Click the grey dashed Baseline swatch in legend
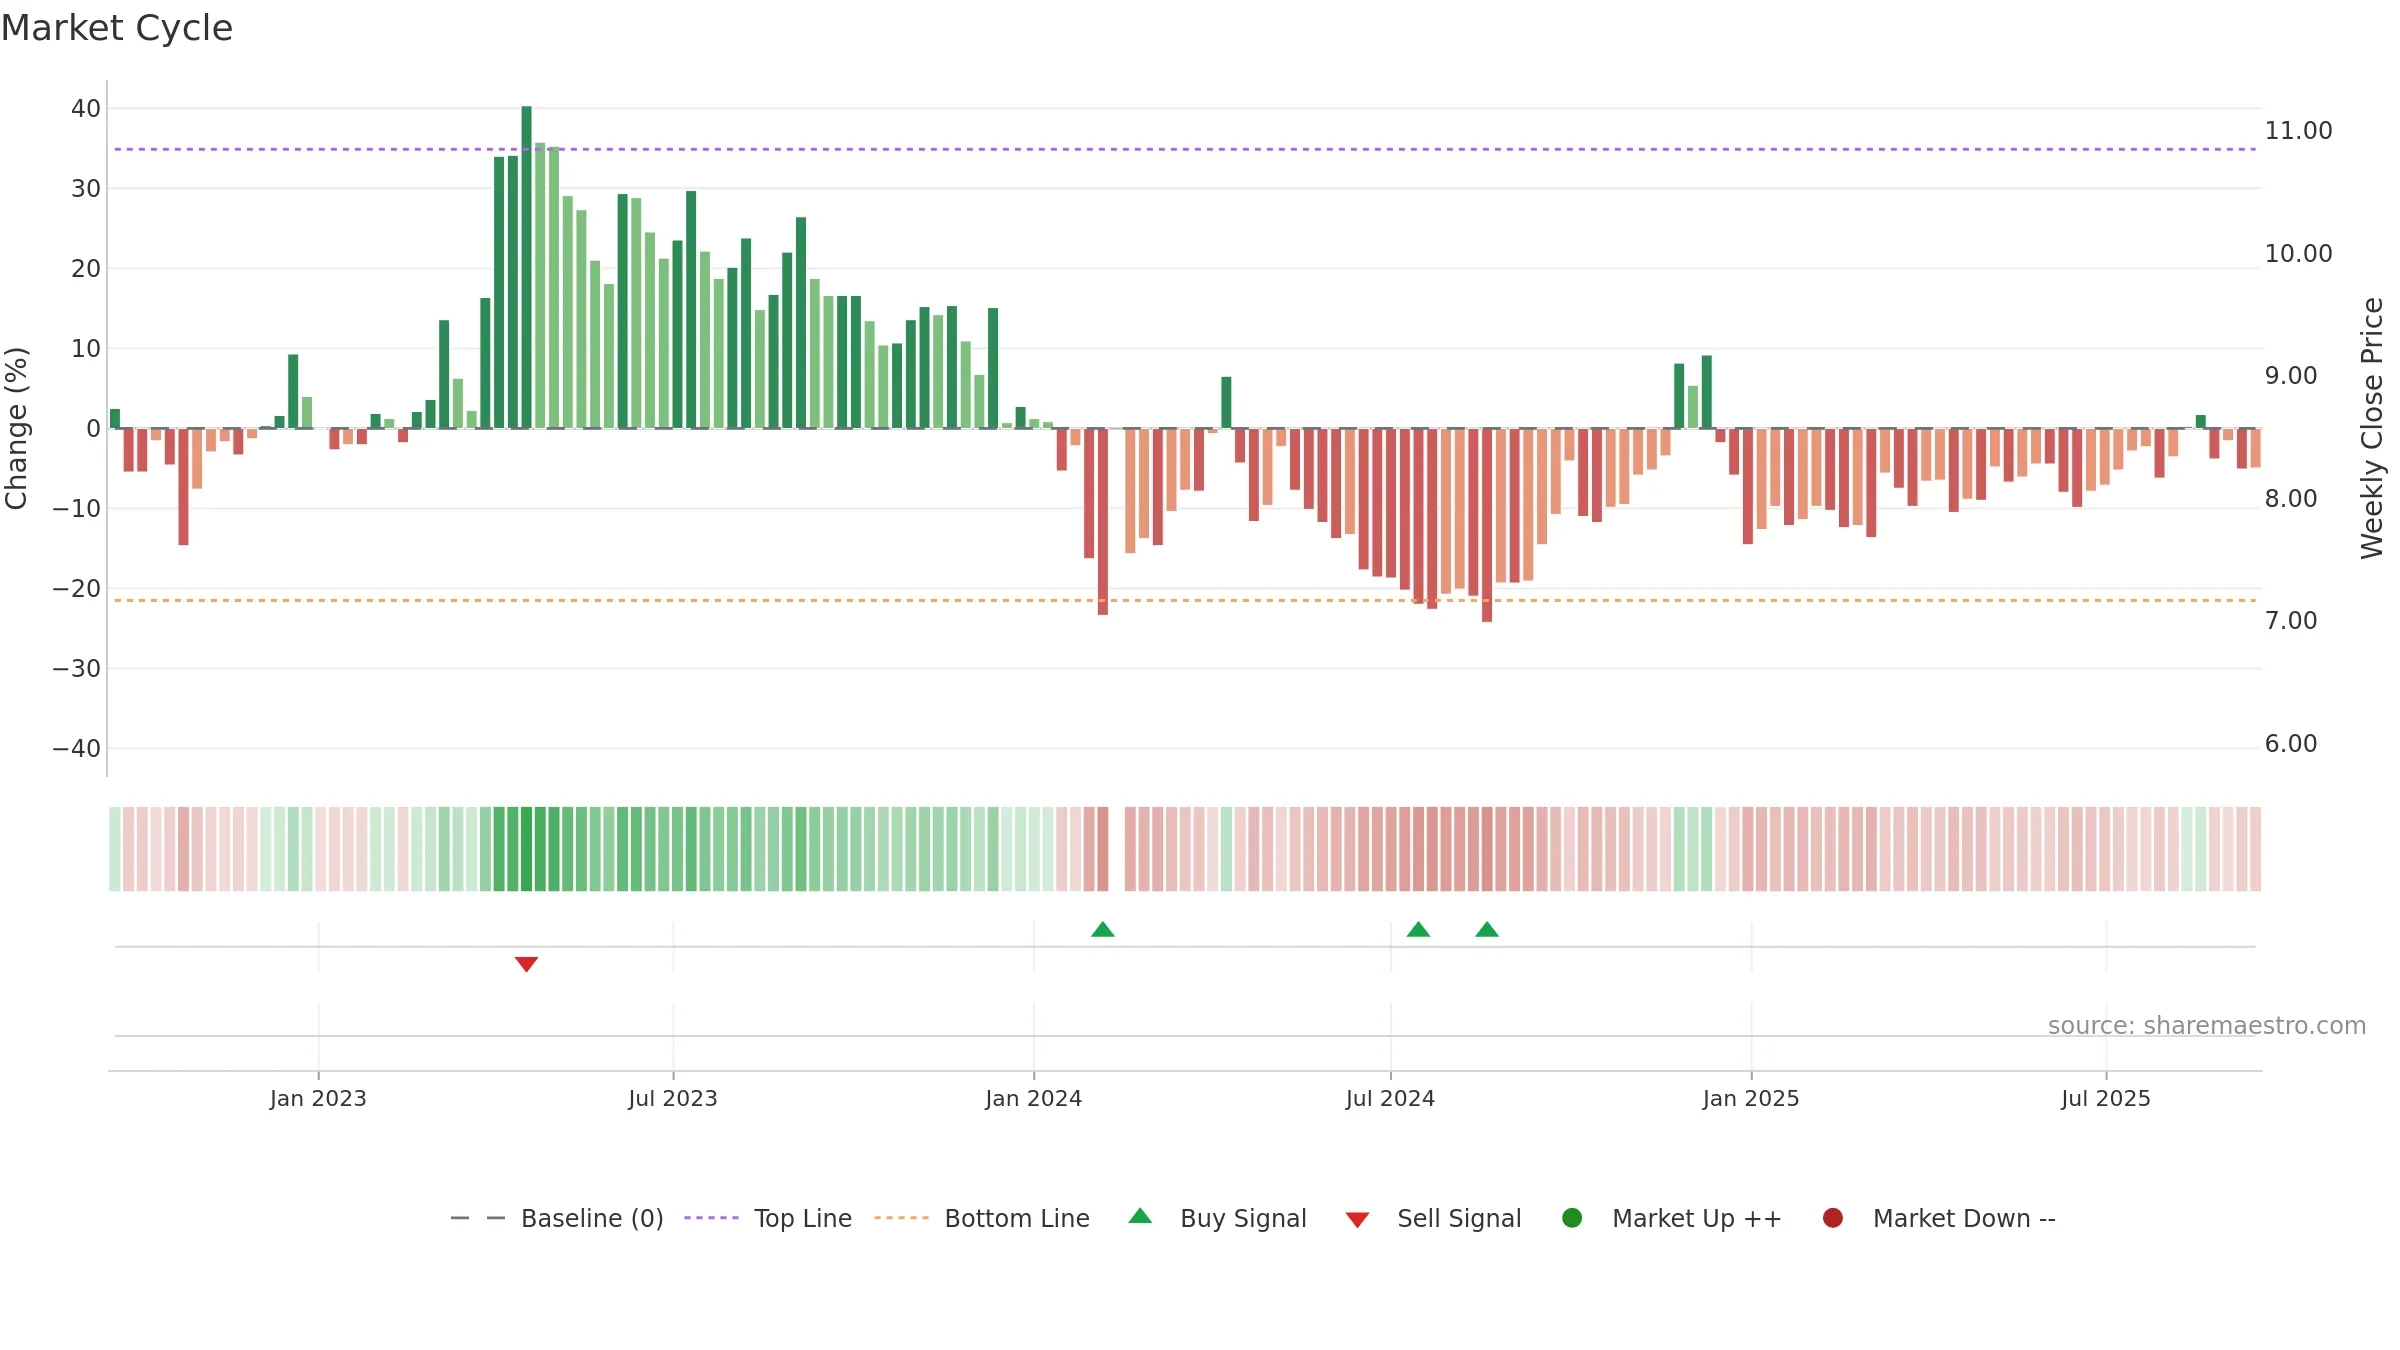This screenshot has height=1350, width=2400. tap(477, 1218)
